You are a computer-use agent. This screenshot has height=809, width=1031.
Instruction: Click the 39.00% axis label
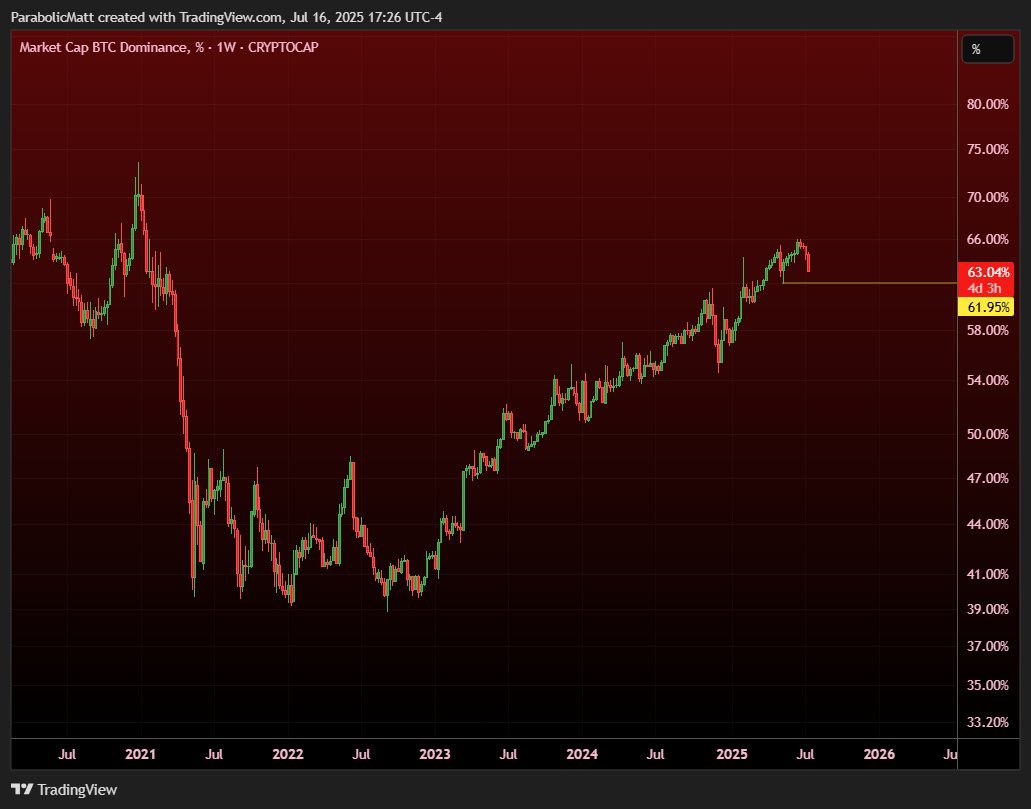coord(988,609)
